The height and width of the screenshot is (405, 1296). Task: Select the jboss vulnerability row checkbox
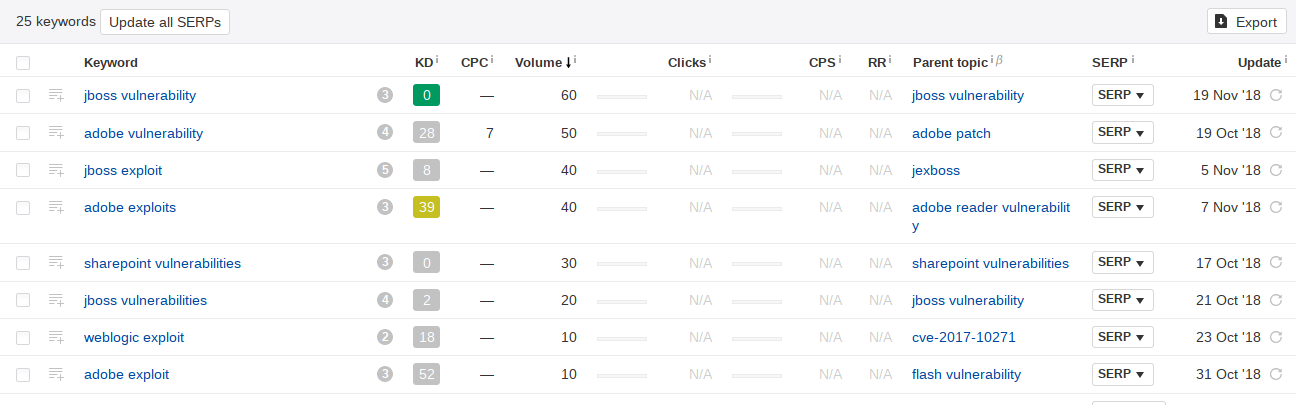pyautogui.click(x=23, y=95)
